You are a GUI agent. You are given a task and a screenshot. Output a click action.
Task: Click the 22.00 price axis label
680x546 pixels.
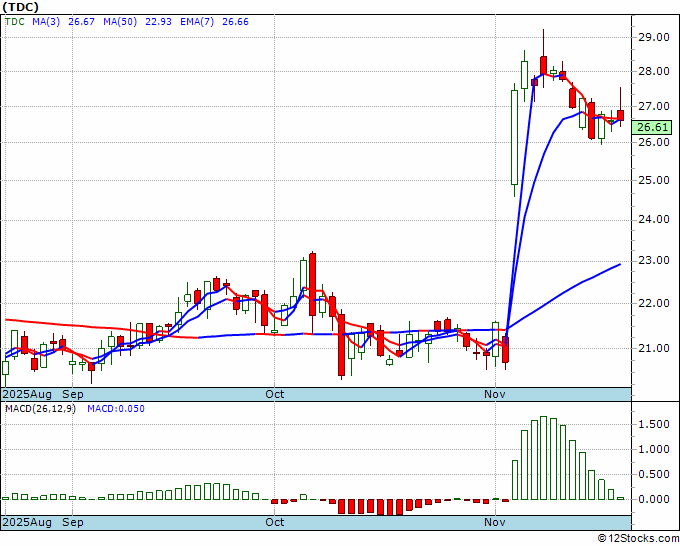(x=653, y=303)
